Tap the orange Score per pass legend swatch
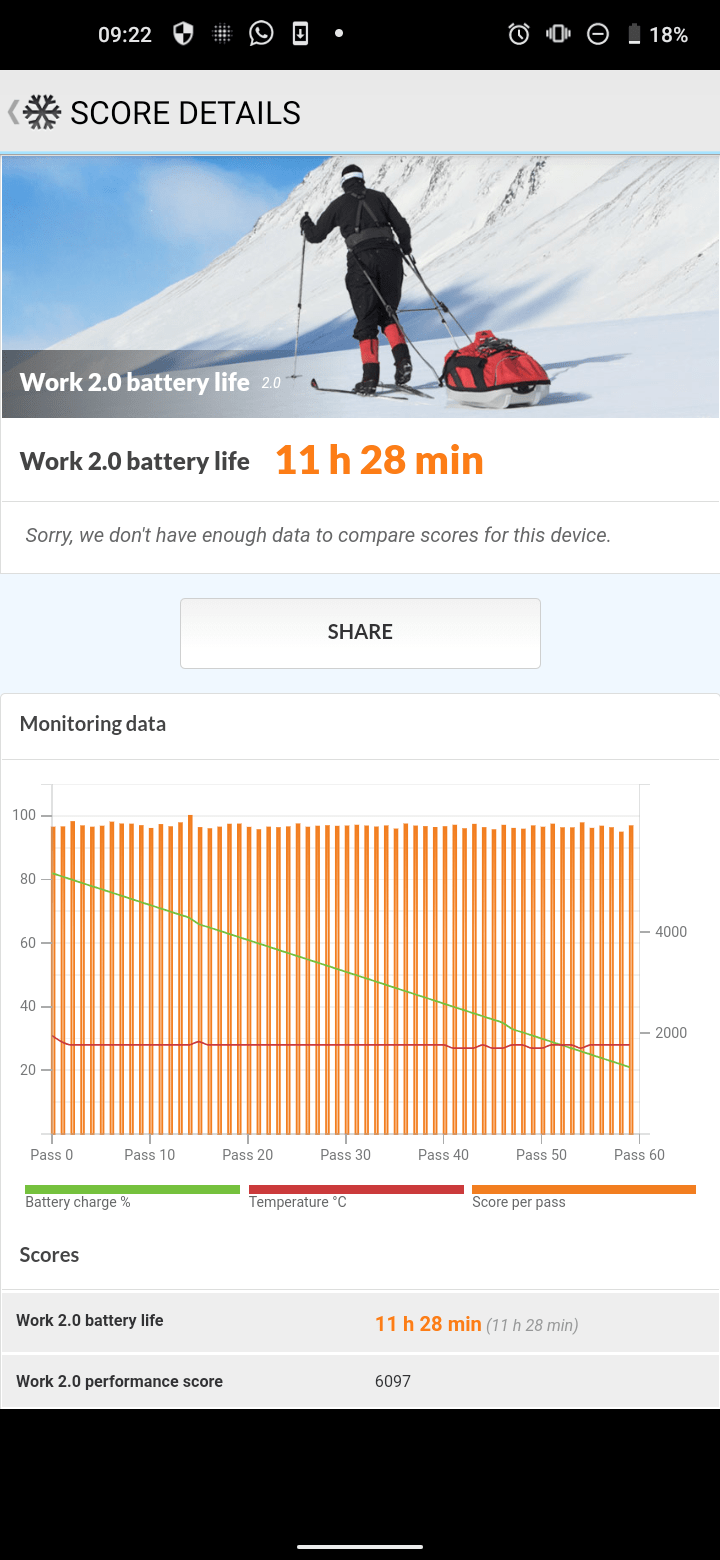This screenshot has height=1560, width=720. tap(583, 1190)
